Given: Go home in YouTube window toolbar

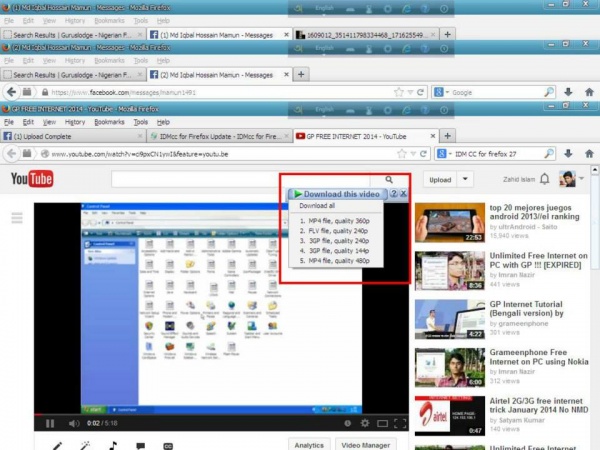Looking at the screenshot, I should click(589, 154).
